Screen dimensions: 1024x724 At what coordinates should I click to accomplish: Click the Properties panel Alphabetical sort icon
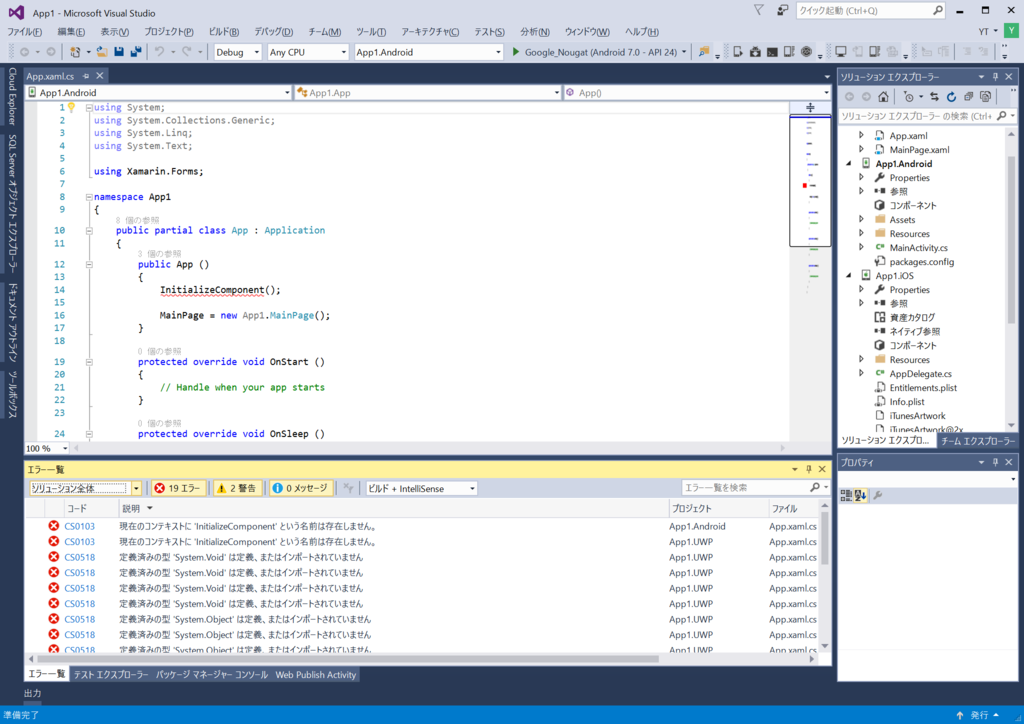[x=860, y=496]
